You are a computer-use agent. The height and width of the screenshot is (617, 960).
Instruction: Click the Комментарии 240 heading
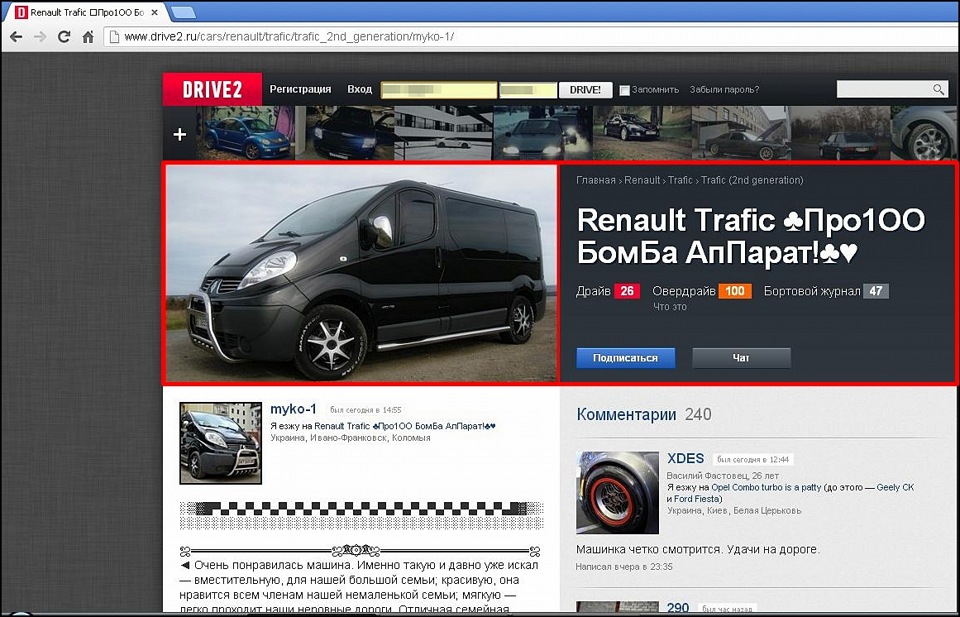coord(644,414)
